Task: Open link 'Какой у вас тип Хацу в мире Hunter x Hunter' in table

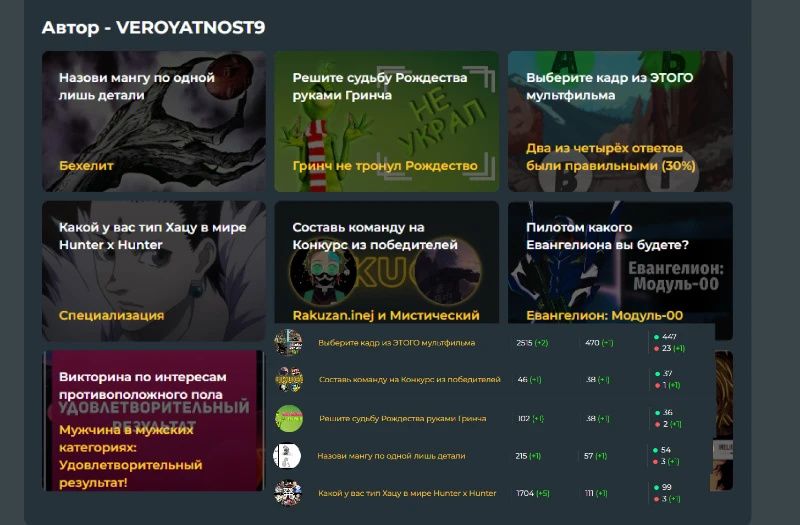Action: tap(407, 493)
